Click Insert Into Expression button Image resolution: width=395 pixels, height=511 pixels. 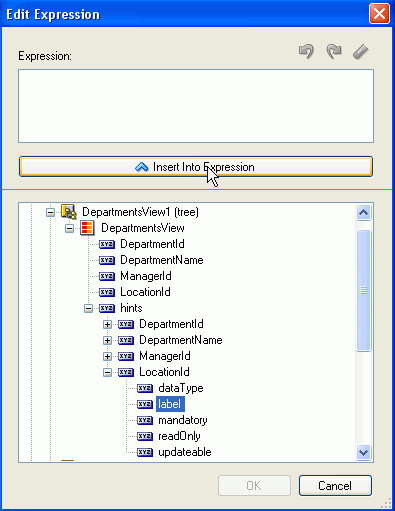(x=196, y=167)
